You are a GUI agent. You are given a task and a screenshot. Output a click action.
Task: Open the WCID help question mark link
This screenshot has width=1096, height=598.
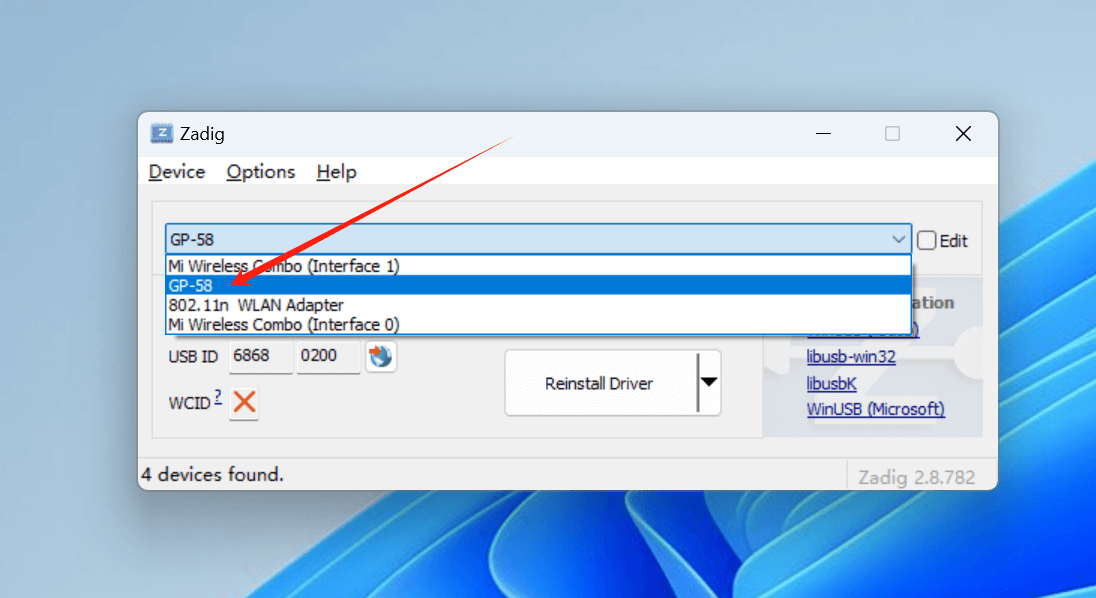coord(218,398)
